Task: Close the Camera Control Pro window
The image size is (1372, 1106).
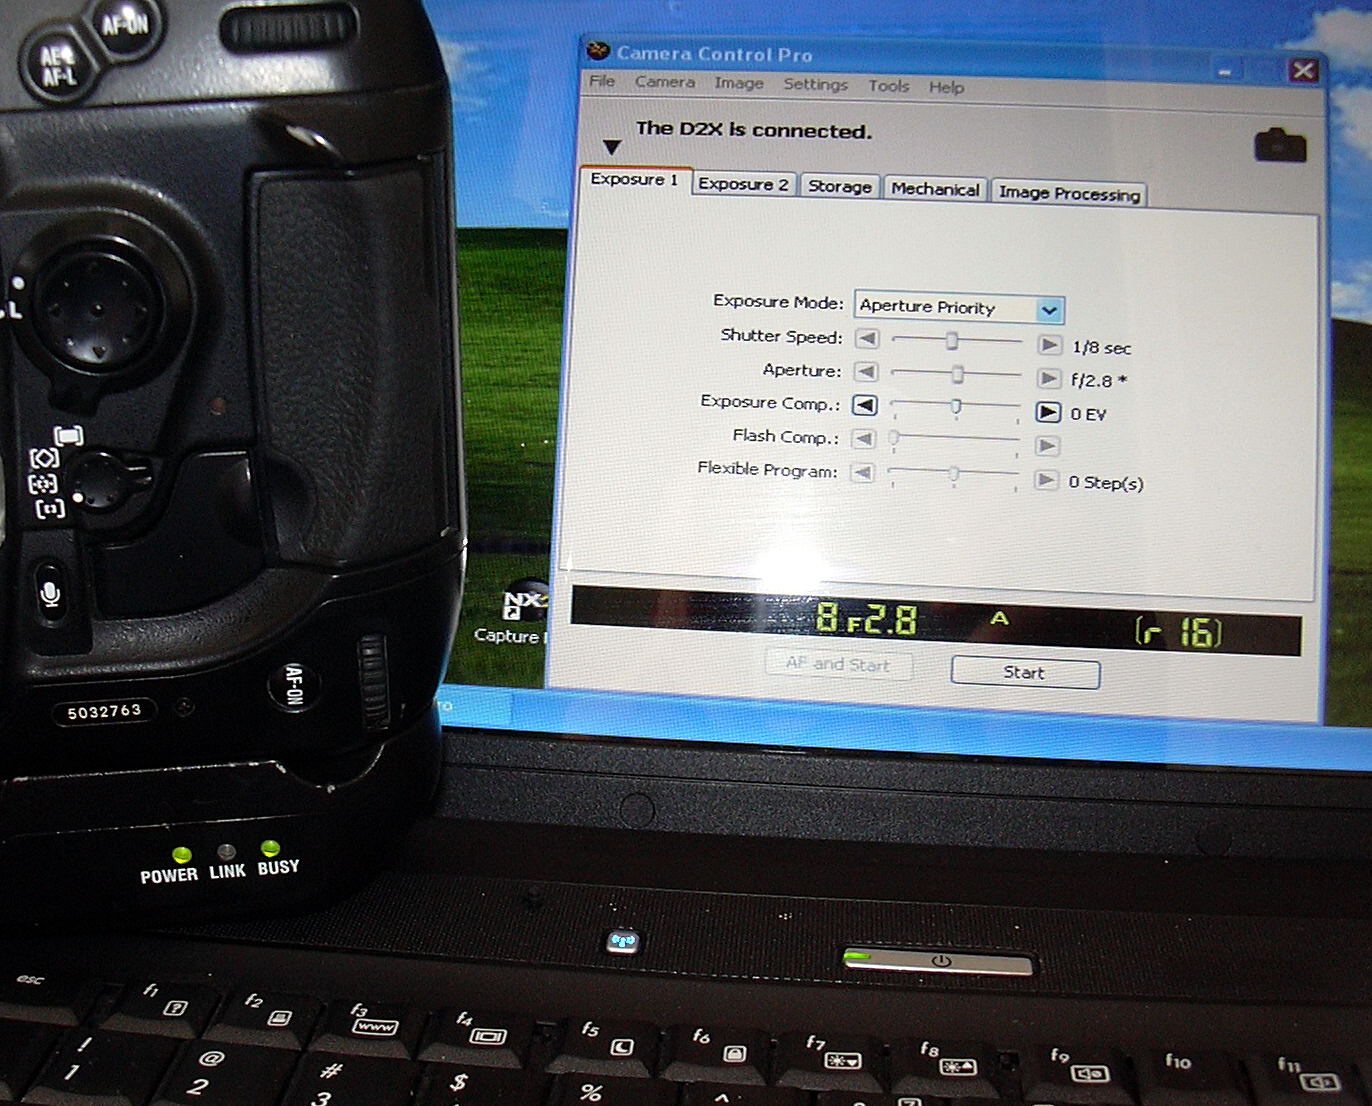Action: tap(1303, 70)
